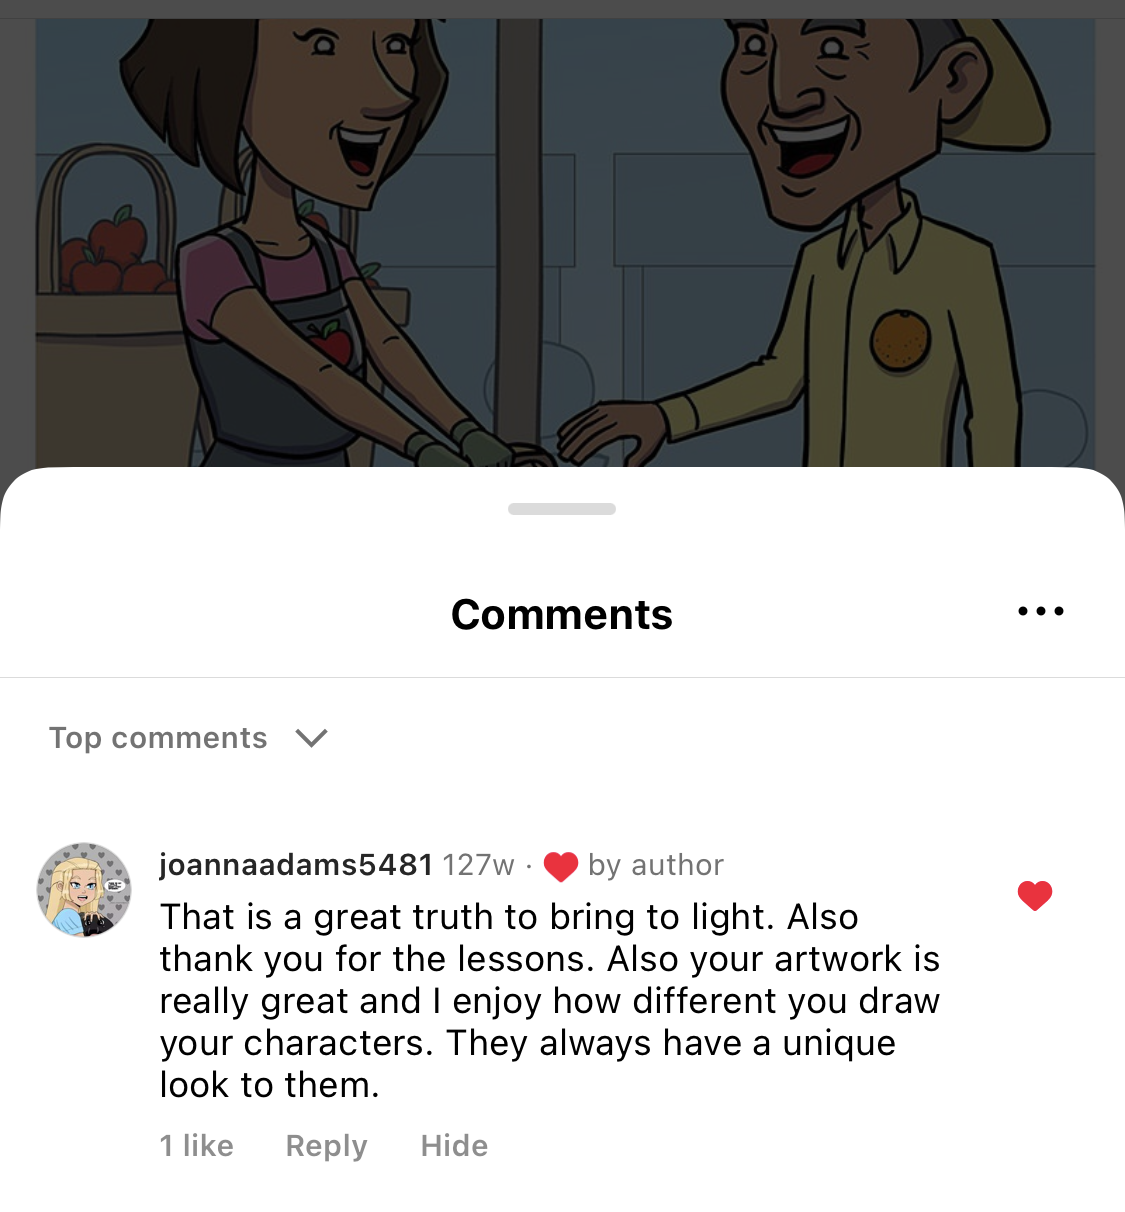Open the Top comments sorting label
The image size is (1125, 1212).
pos(158,738)
